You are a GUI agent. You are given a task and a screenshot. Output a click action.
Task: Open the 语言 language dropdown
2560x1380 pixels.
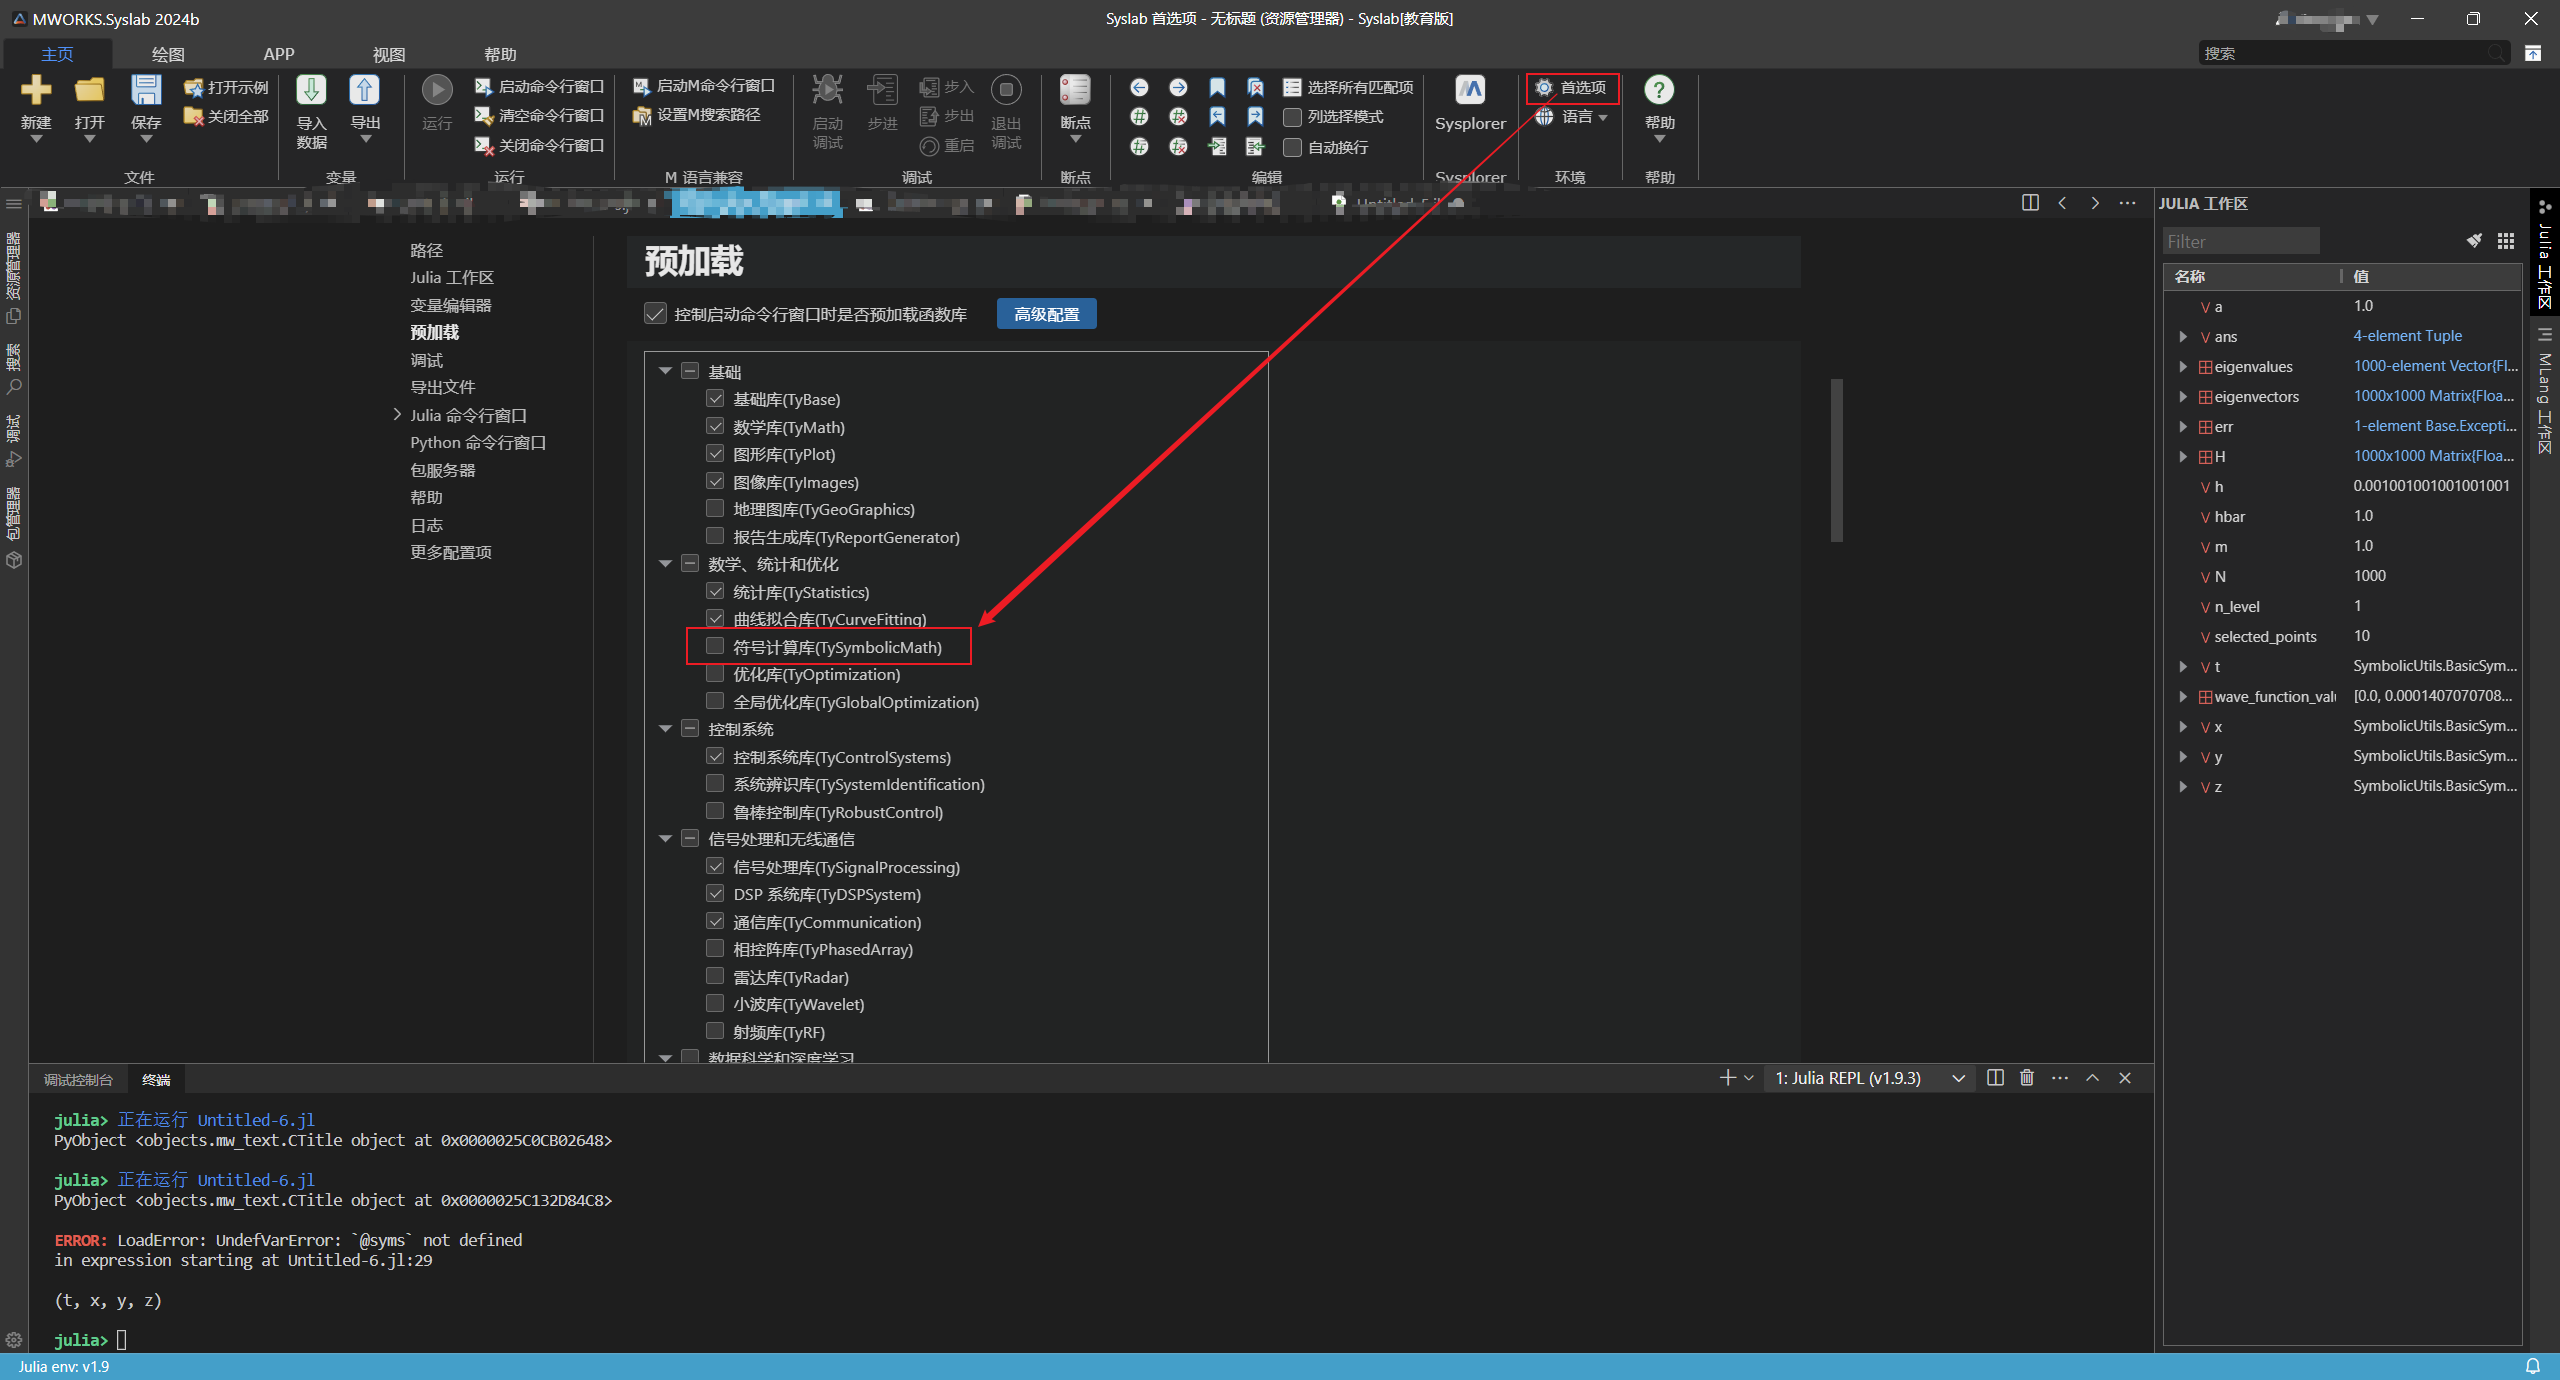pos(1572,117)
